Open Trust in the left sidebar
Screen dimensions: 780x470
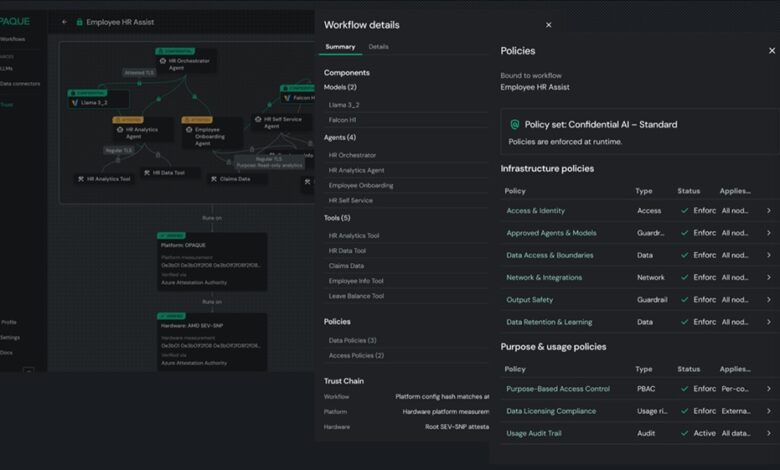(x=6, y=105)
